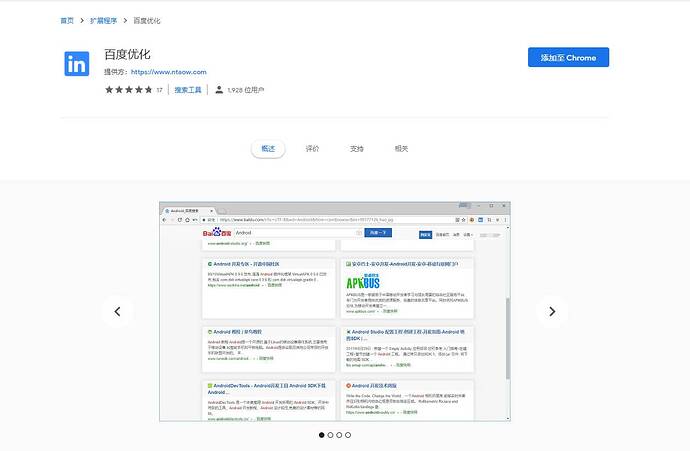Screen dimensions: 690x451
Task: Click the 百度优化 extension logo icon
Action: pyautogui.click(x=77, y=64)
